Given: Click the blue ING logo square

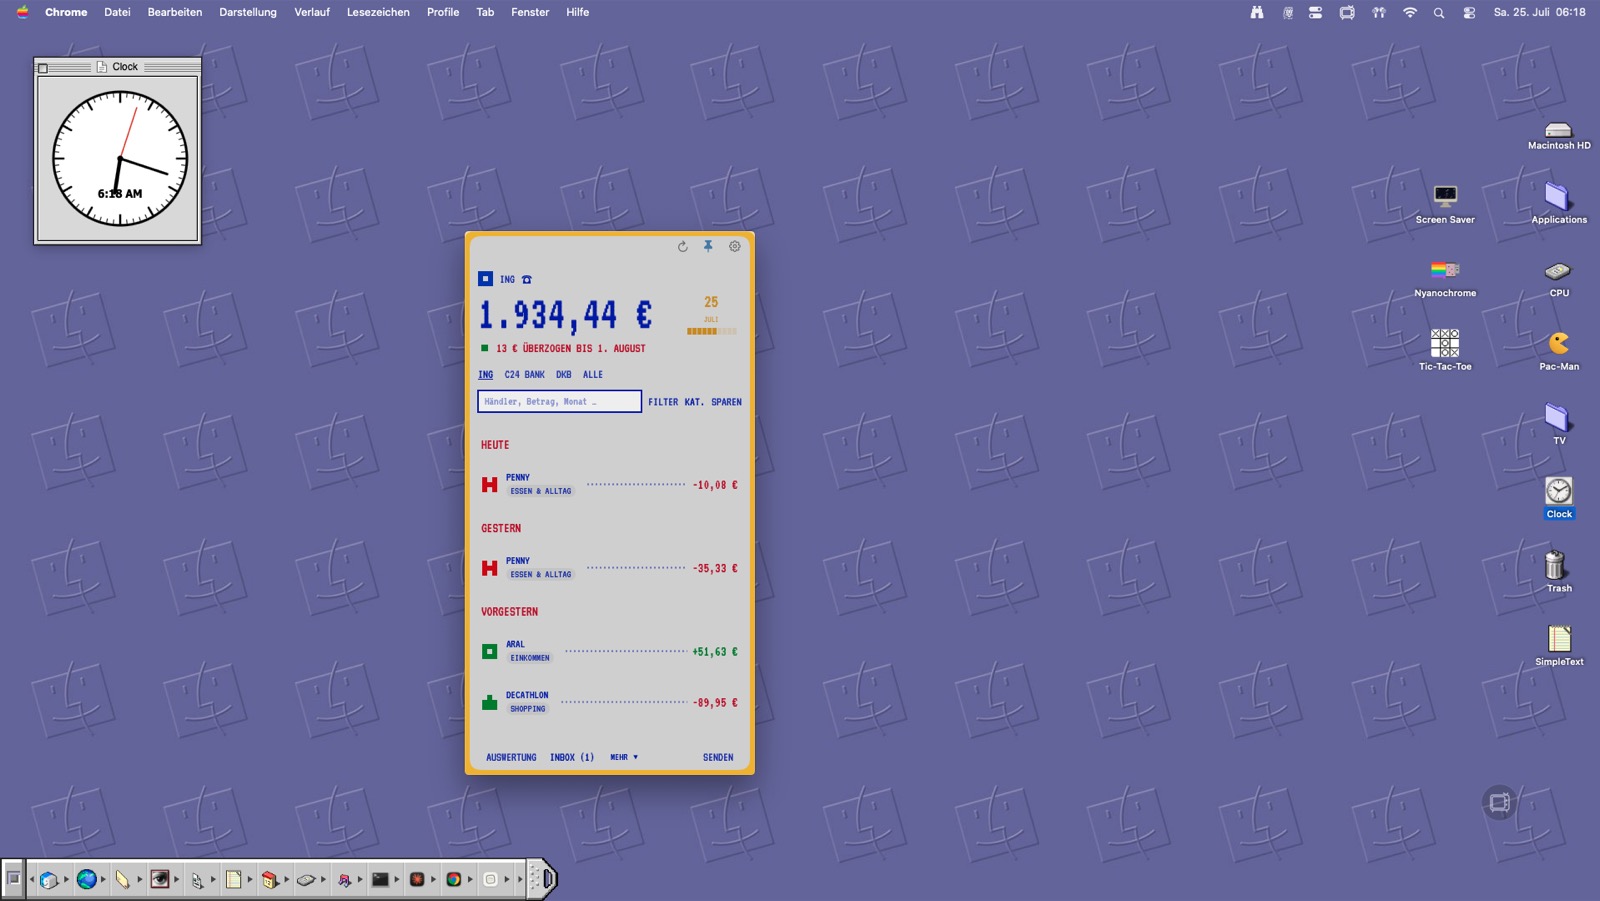Looking at the screenshot, I should 485,279.
